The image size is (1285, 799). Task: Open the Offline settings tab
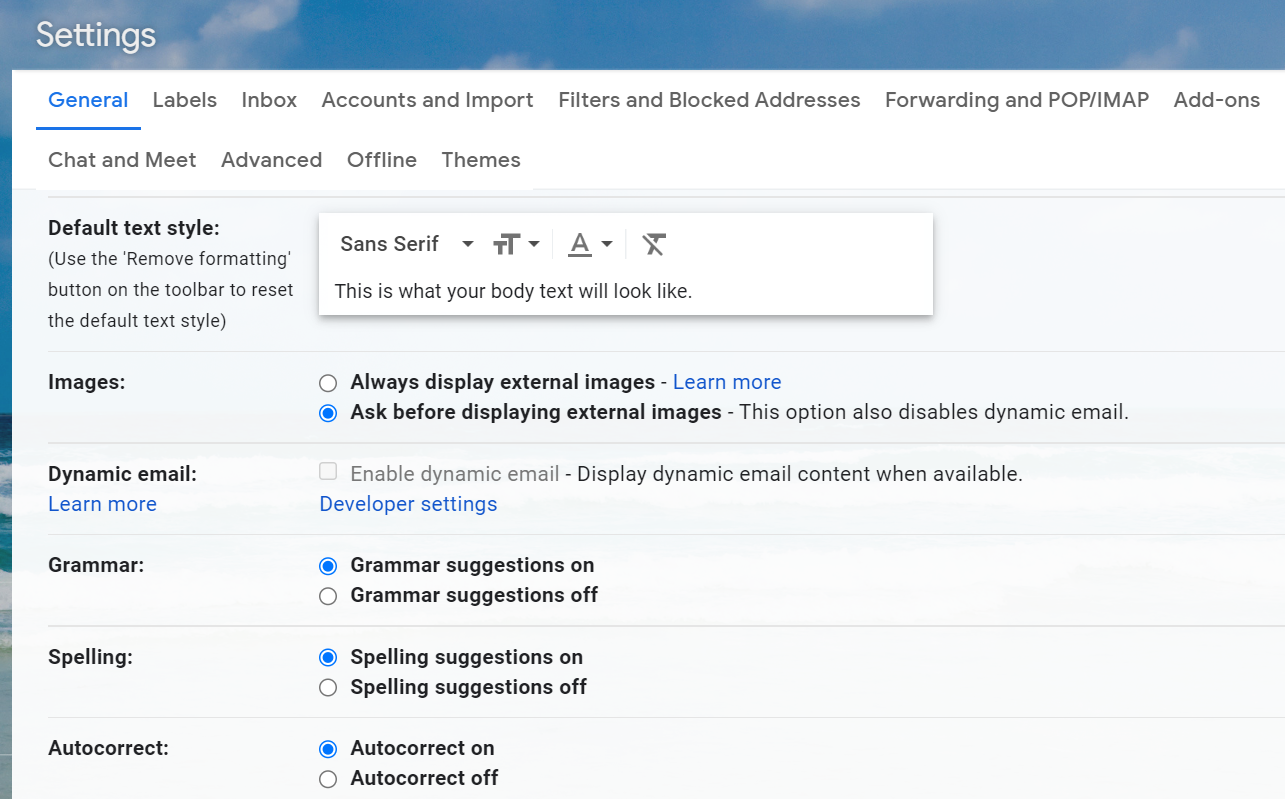[382, 160]
